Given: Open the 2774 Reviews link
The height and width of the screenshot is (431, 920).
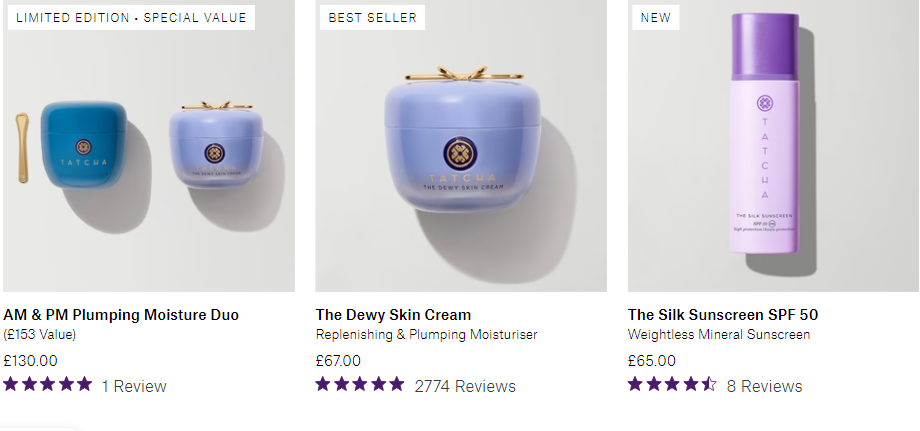Looking at the screenshot, I should click(x=465, y=386).
